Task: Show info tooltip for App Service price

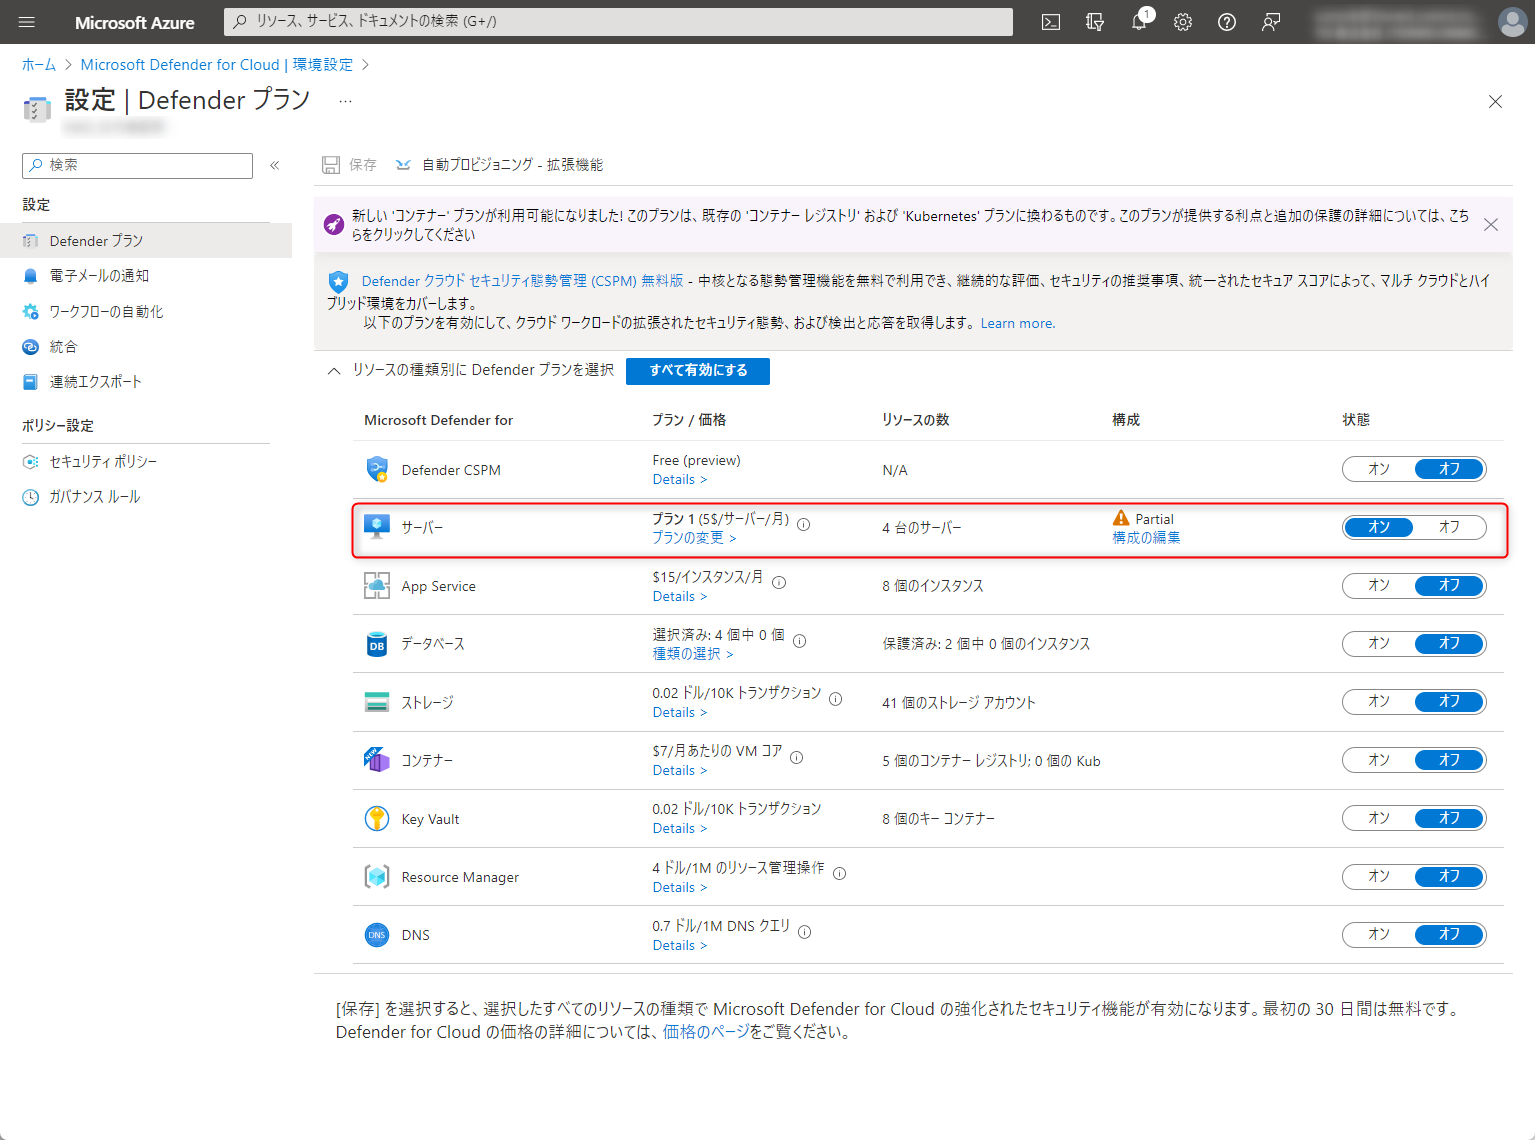Action: 780,582
